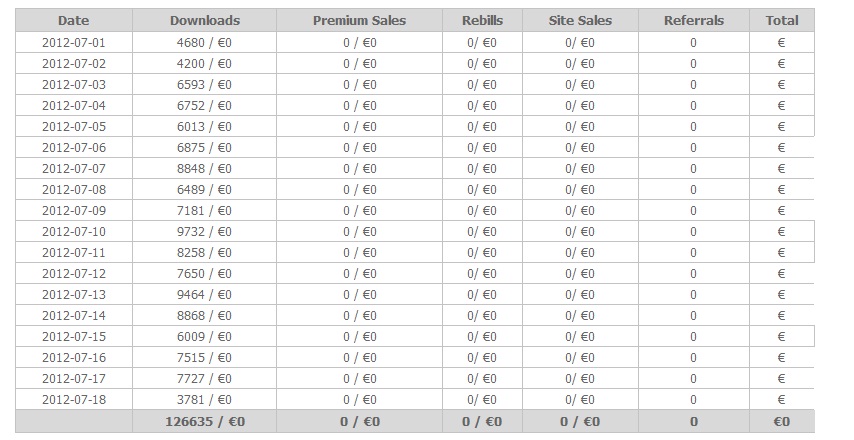Click the 4680 / €0 downloads cell
The height and width of the screenshot is (440, 854).
pyautogui.click(x=205, y=43)
